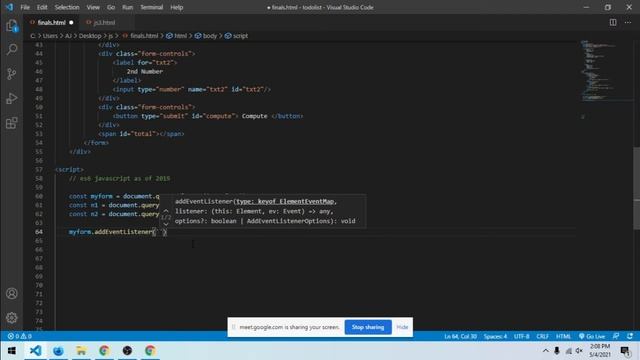
Task: Open the Run menu
Action: coord(127,7)
